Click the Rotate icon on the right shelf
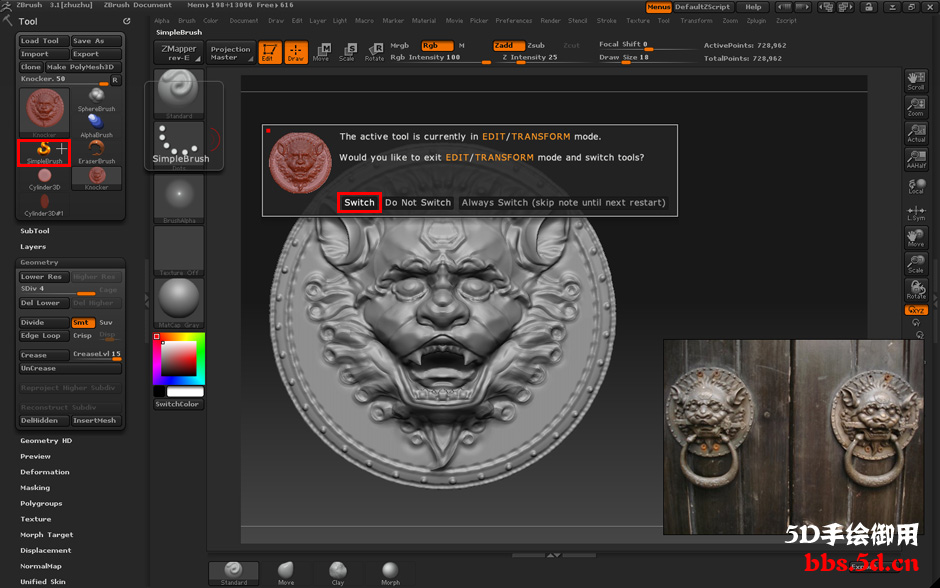 (x=916, y=290)
